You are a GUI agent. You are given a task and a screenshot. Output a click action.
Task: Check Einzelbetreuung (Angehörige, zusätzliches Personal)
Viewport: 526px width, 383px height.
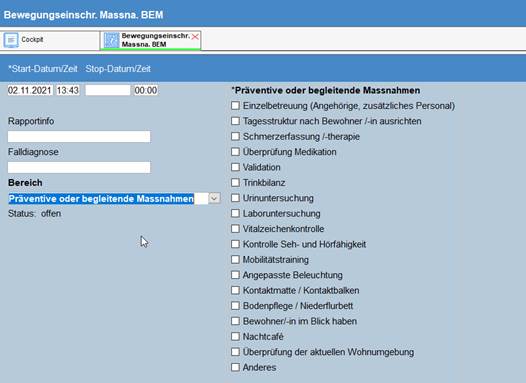click(235, 106)
